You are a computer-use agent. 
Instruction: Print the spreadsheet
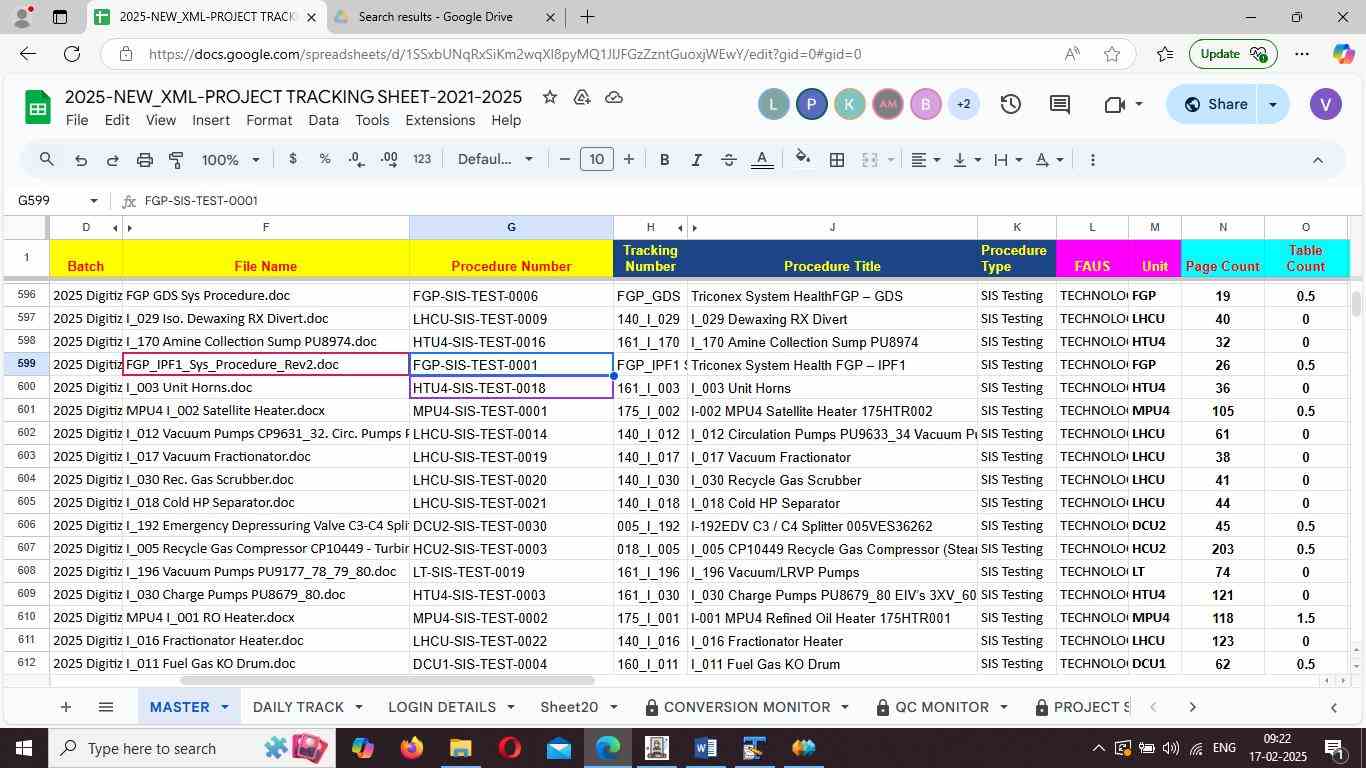144,159
